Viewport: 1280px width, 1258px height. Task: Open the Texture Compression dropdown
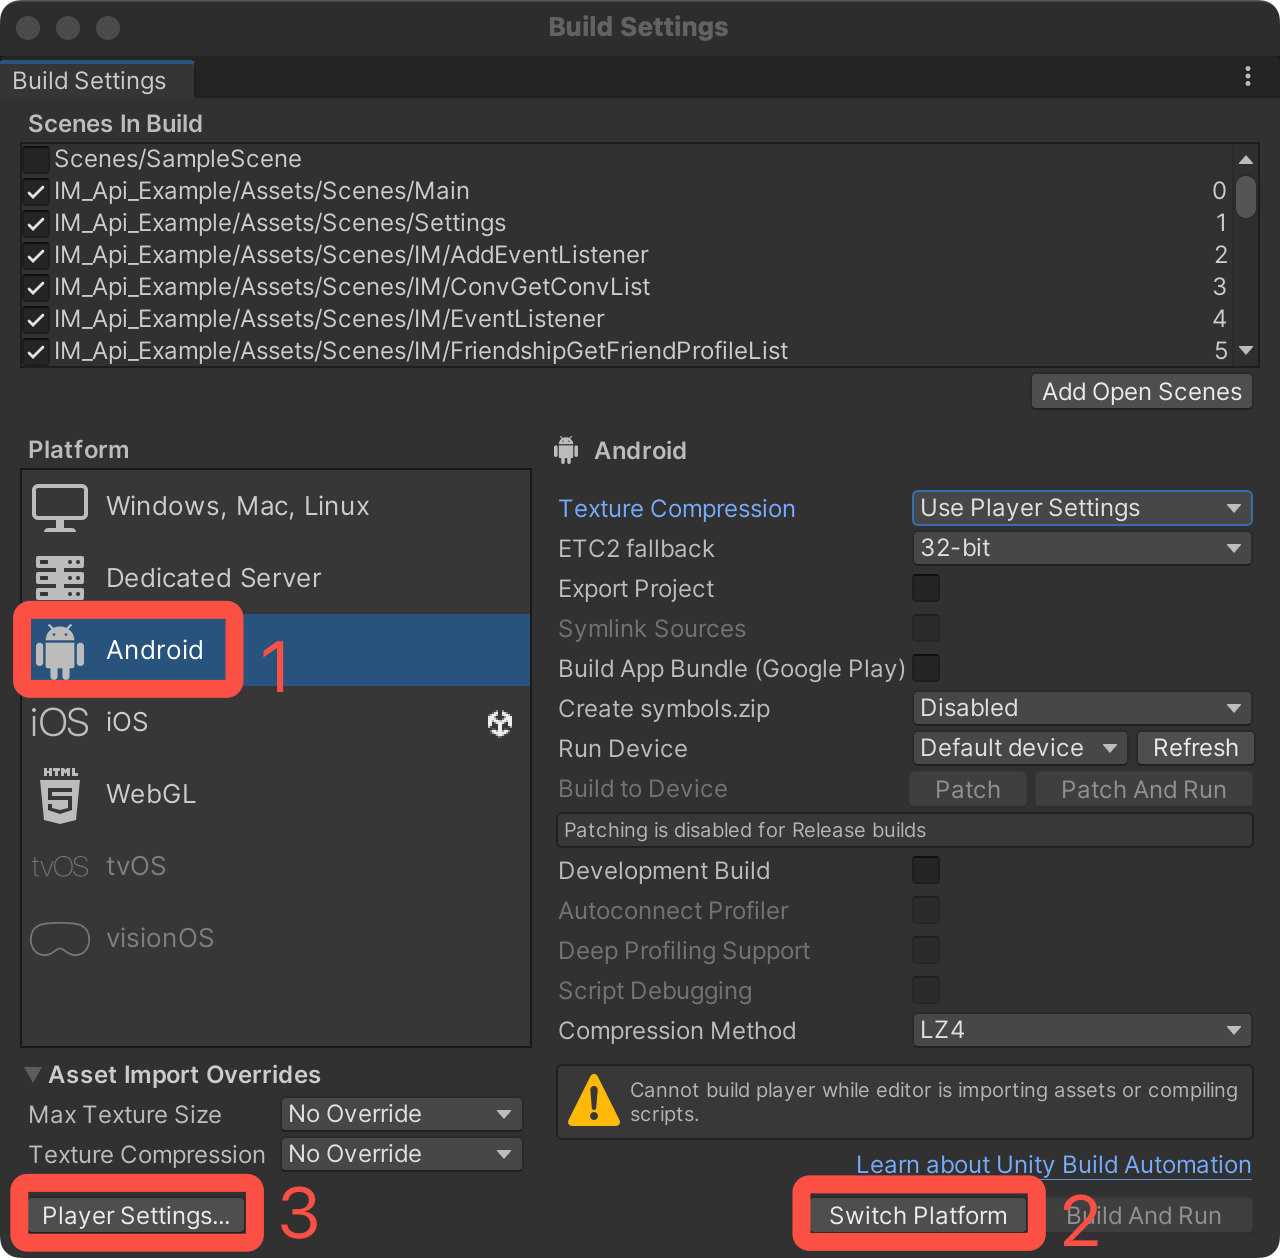click(1081, 508)
